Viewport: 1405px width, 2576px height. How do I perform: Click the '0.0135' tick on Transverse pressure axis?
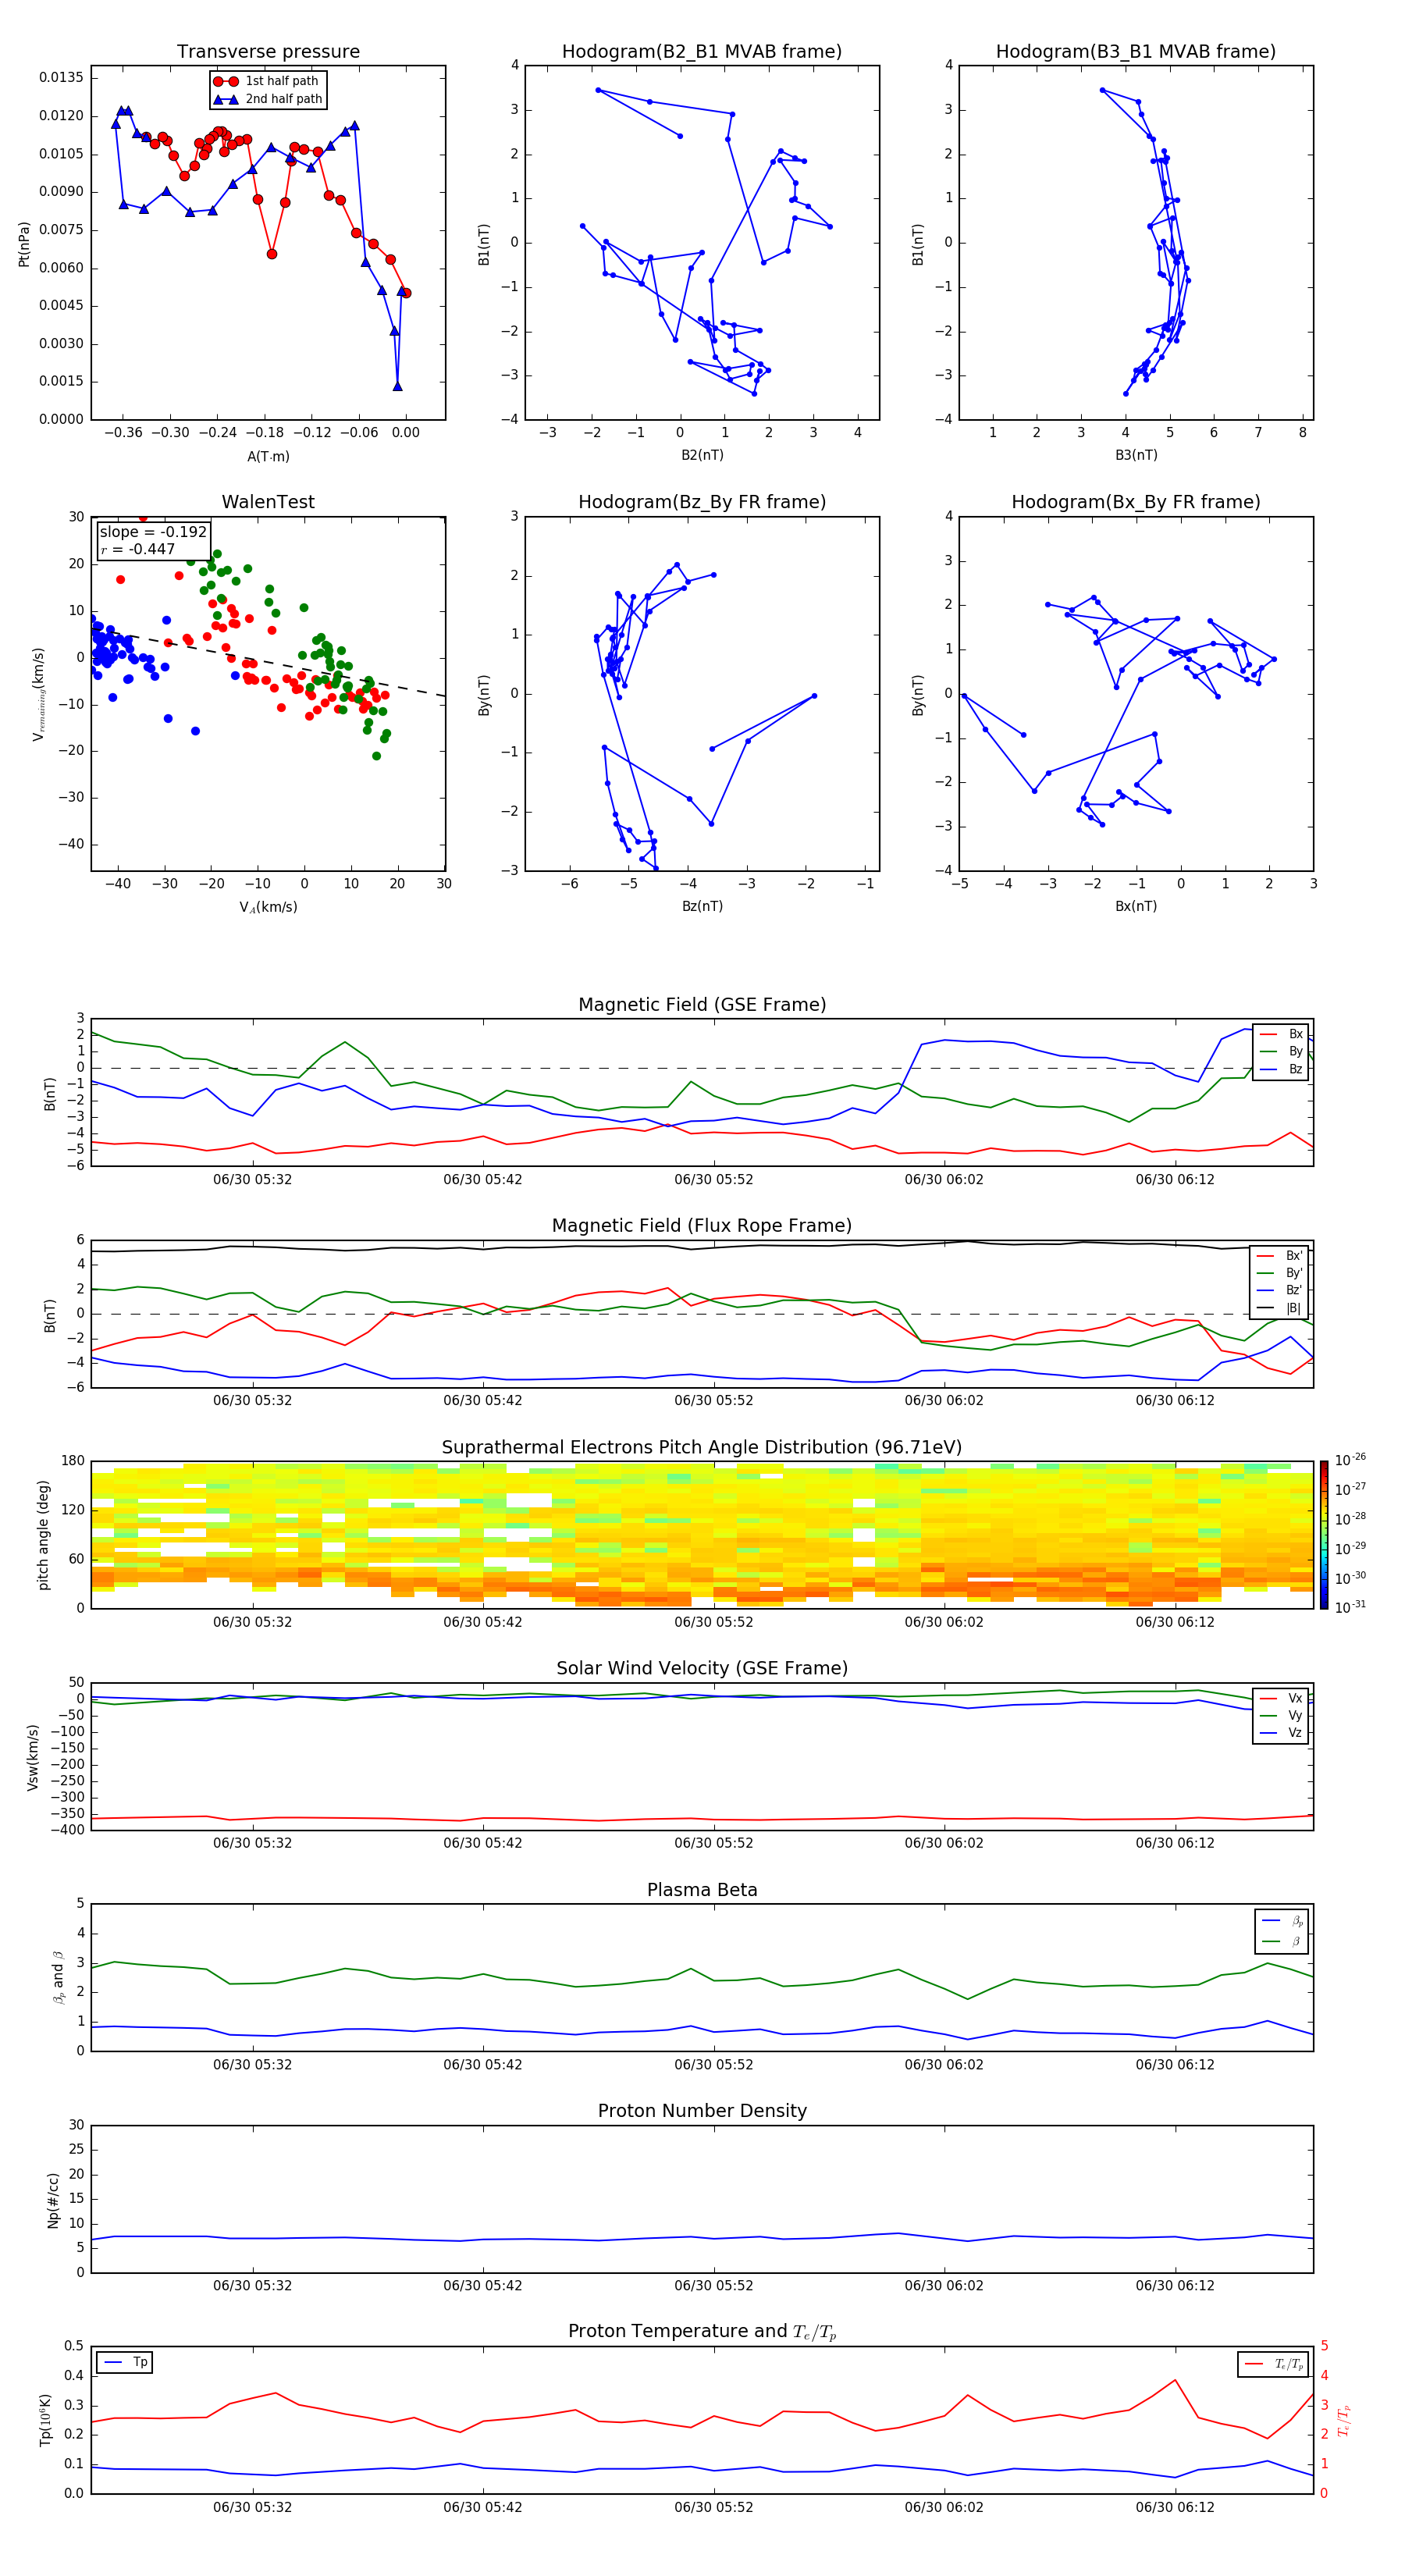(62, 78)
